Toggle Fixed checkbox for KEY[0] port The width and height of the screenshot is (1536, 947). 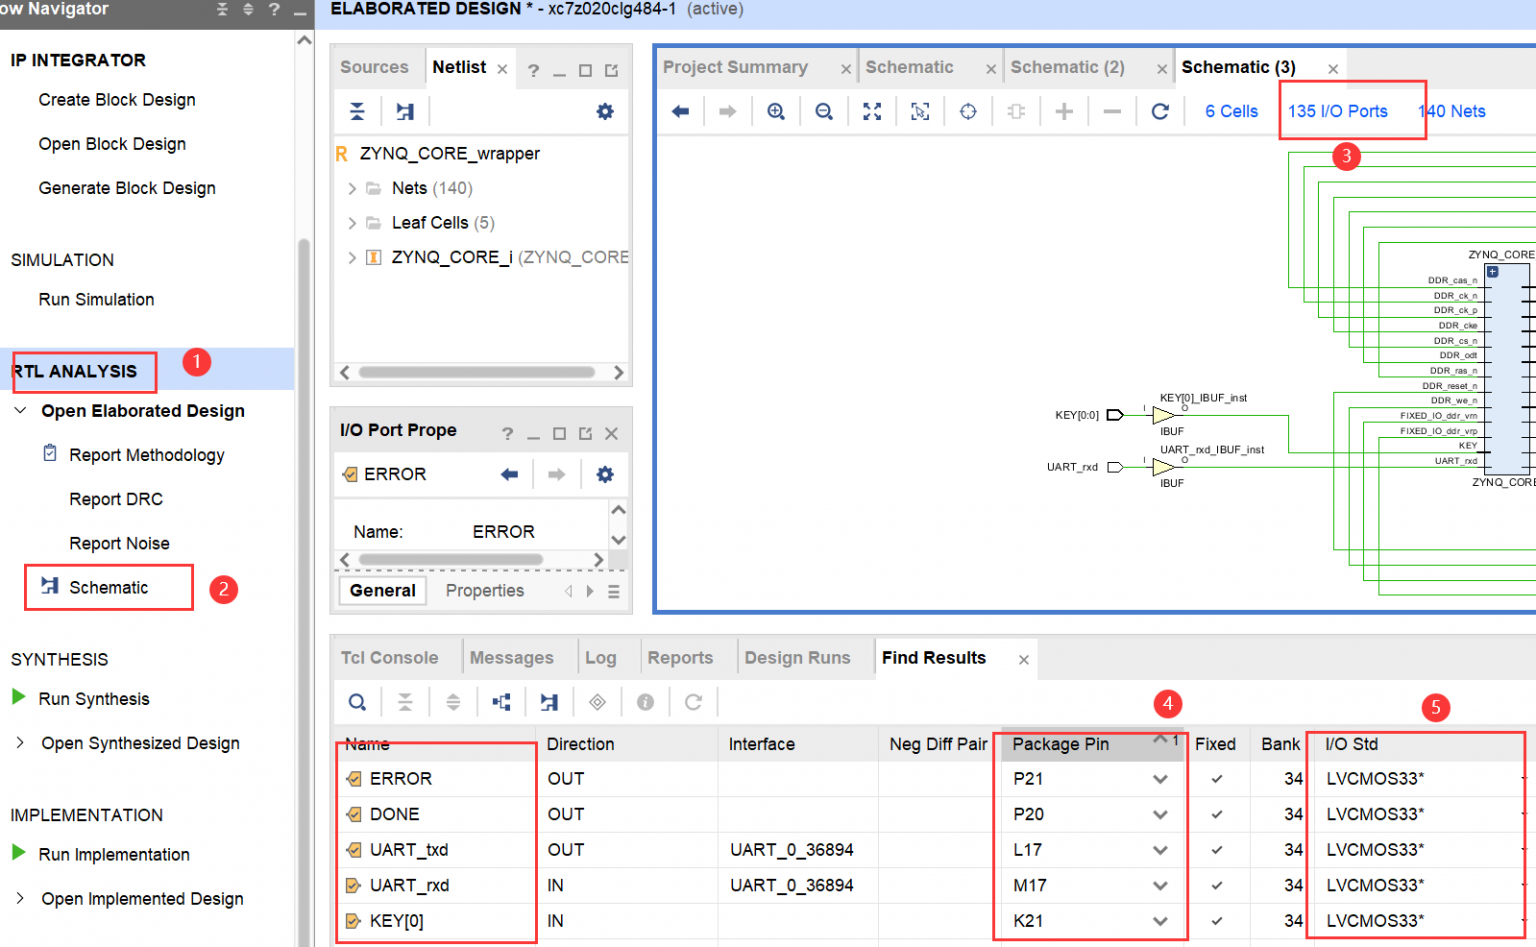click(x=1216, y=921)
